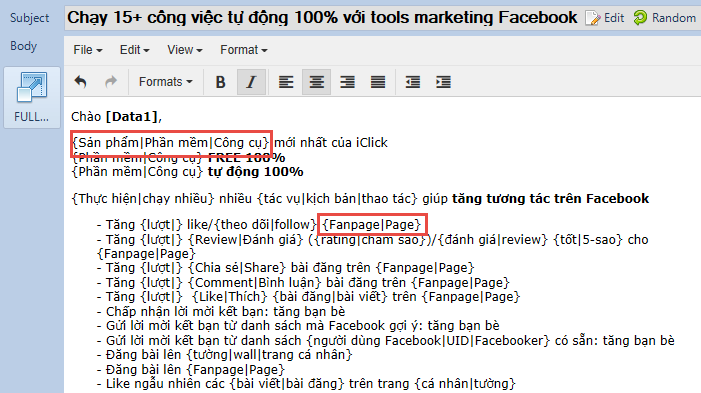The height and width of the screenshot is (393, 701).
Task: Toggle italic formatting
Action: (x=251, y=82)
